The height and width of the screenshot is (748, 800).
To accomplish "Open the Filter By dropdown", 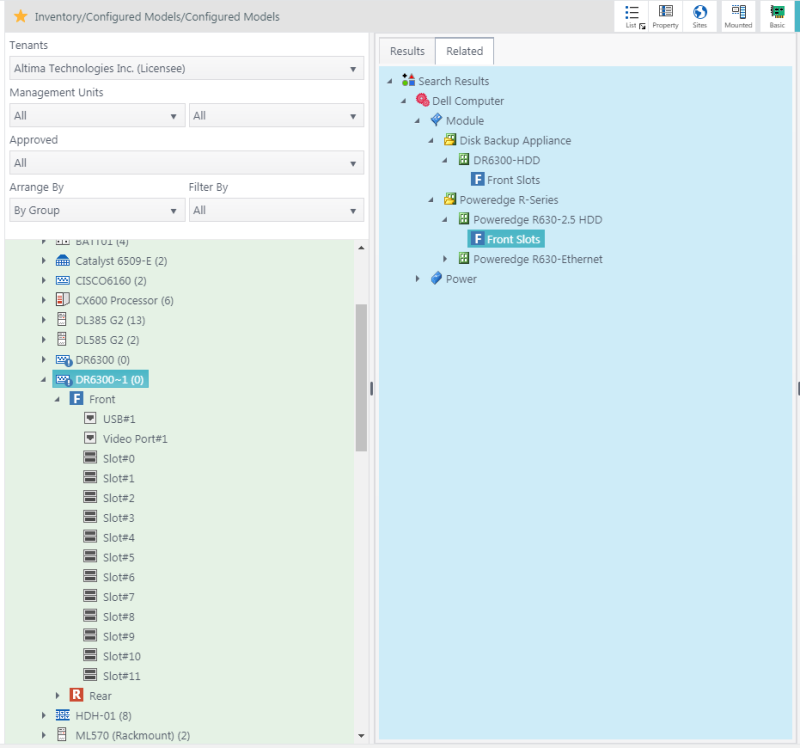I will click(276, 210).
